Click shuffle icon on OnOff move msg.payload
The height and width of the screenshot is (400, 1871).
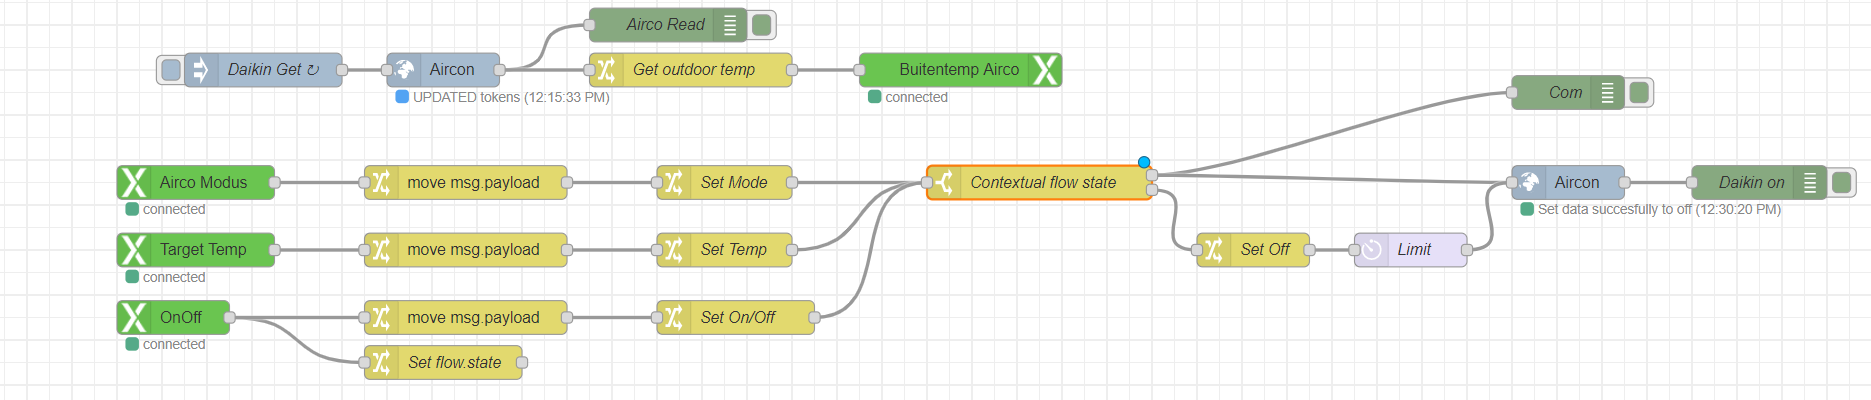point(380,318)
